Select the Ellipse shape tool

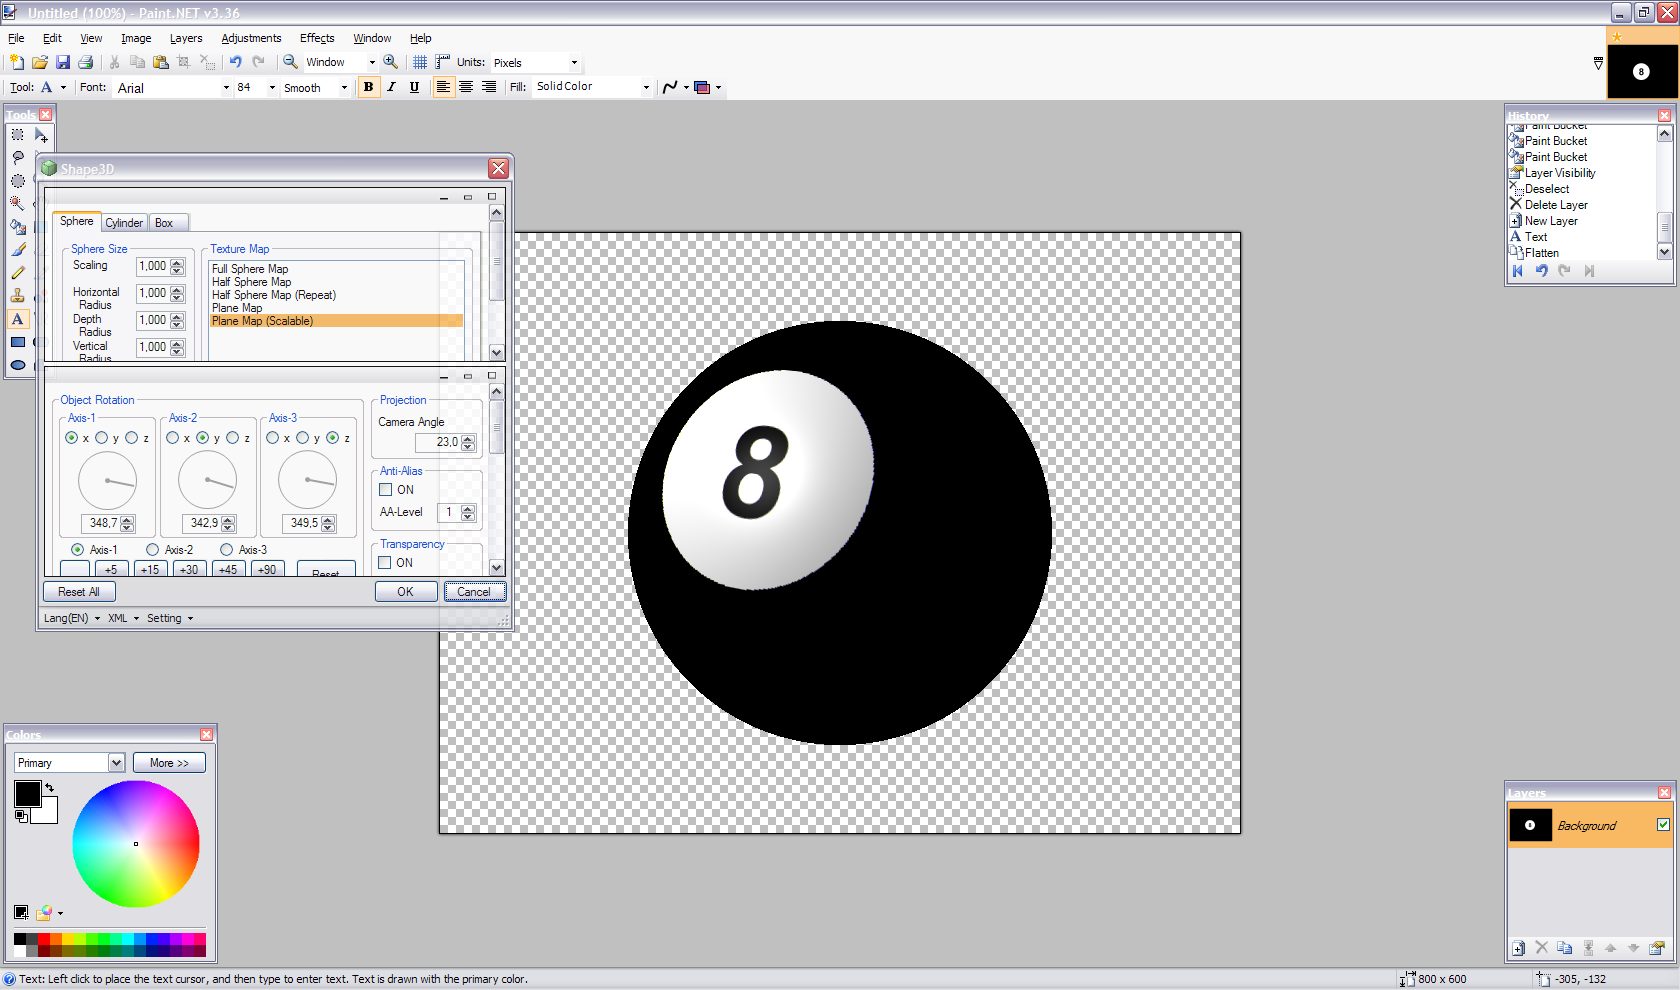point(18,364)
